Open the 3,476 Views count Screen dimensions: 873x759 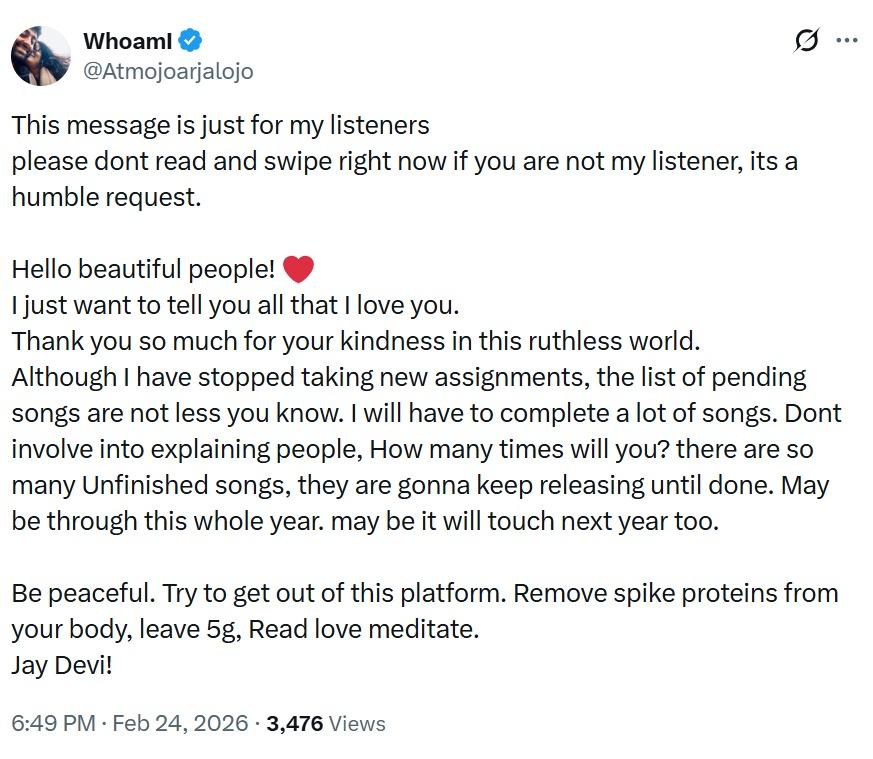(295, 723)
